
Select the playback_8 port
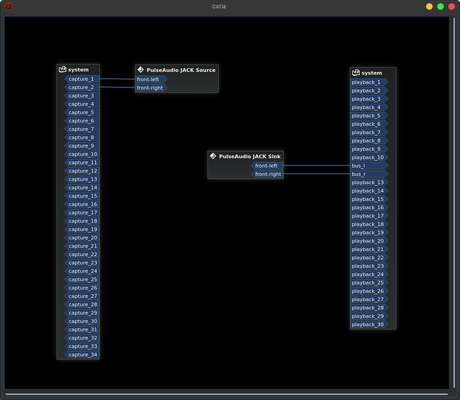coord(369,141)
